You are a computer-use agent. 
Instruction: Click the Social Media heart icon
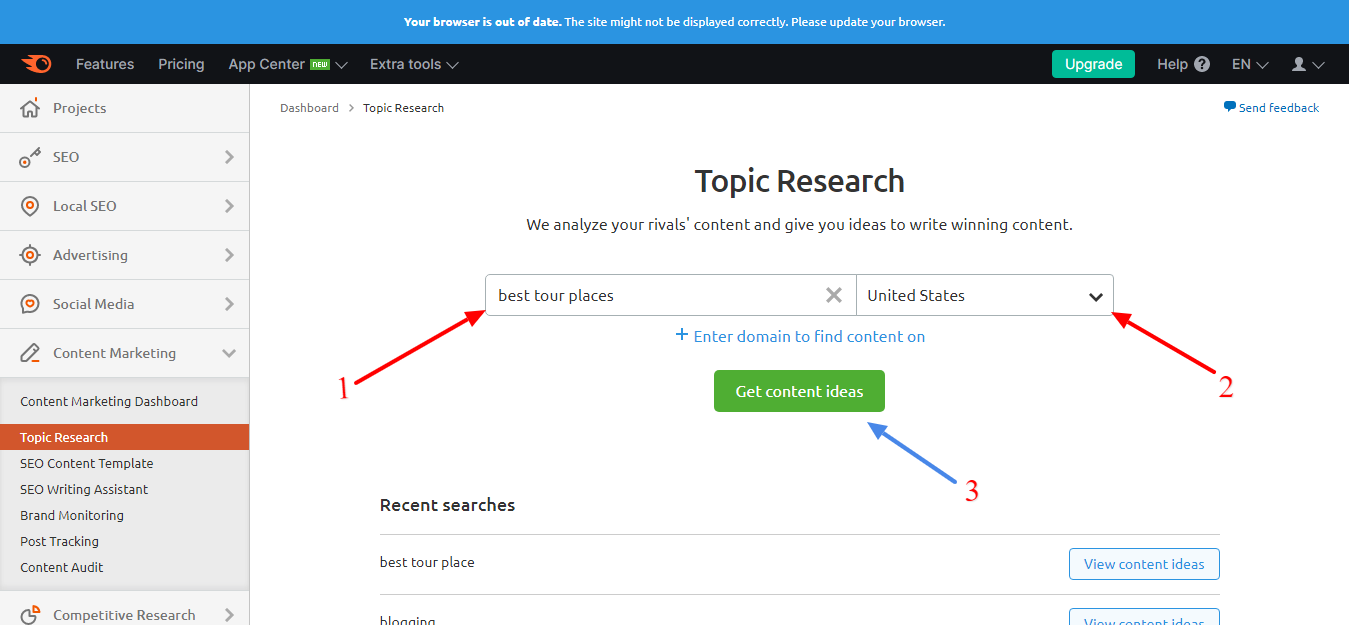pyautogui.click(x=30, y=304)
